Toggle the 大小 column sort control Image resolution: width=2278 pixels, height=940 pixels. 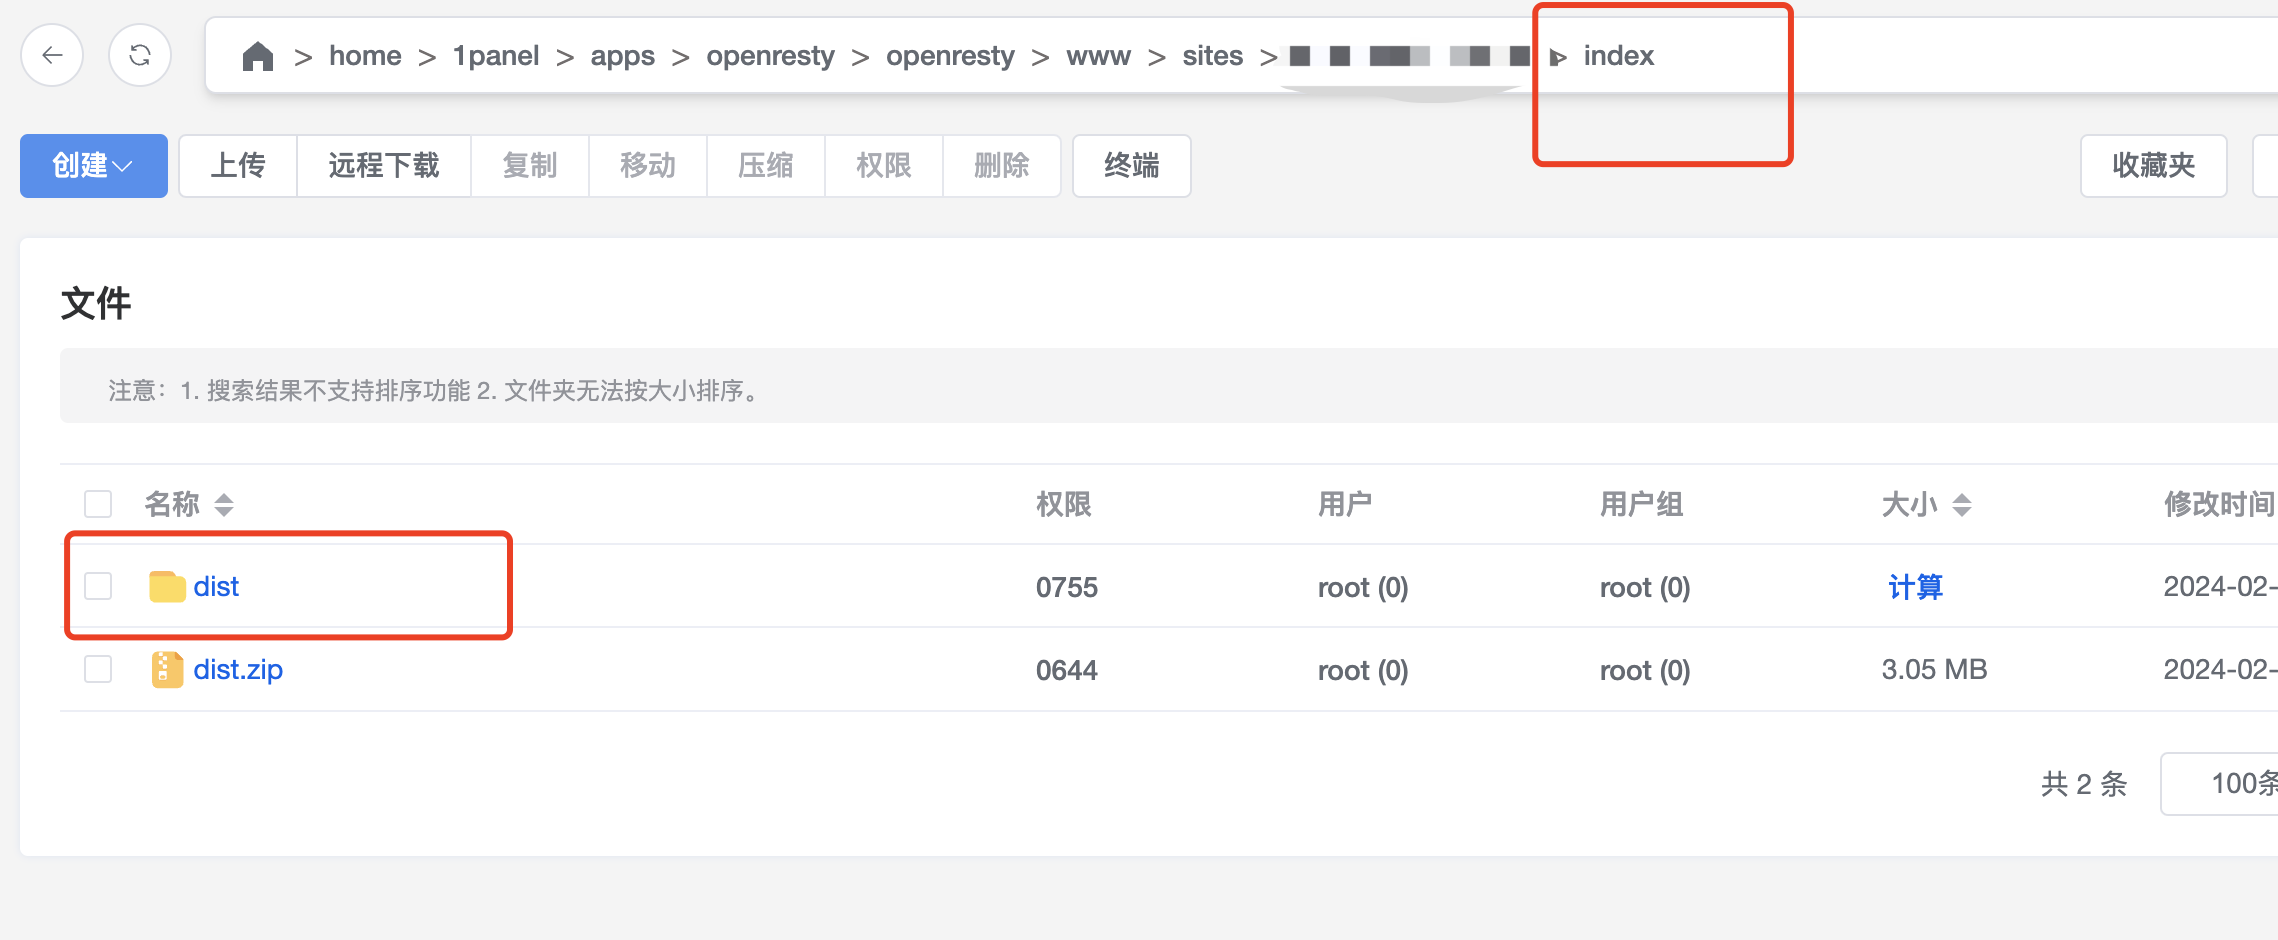click(1964, 505)
